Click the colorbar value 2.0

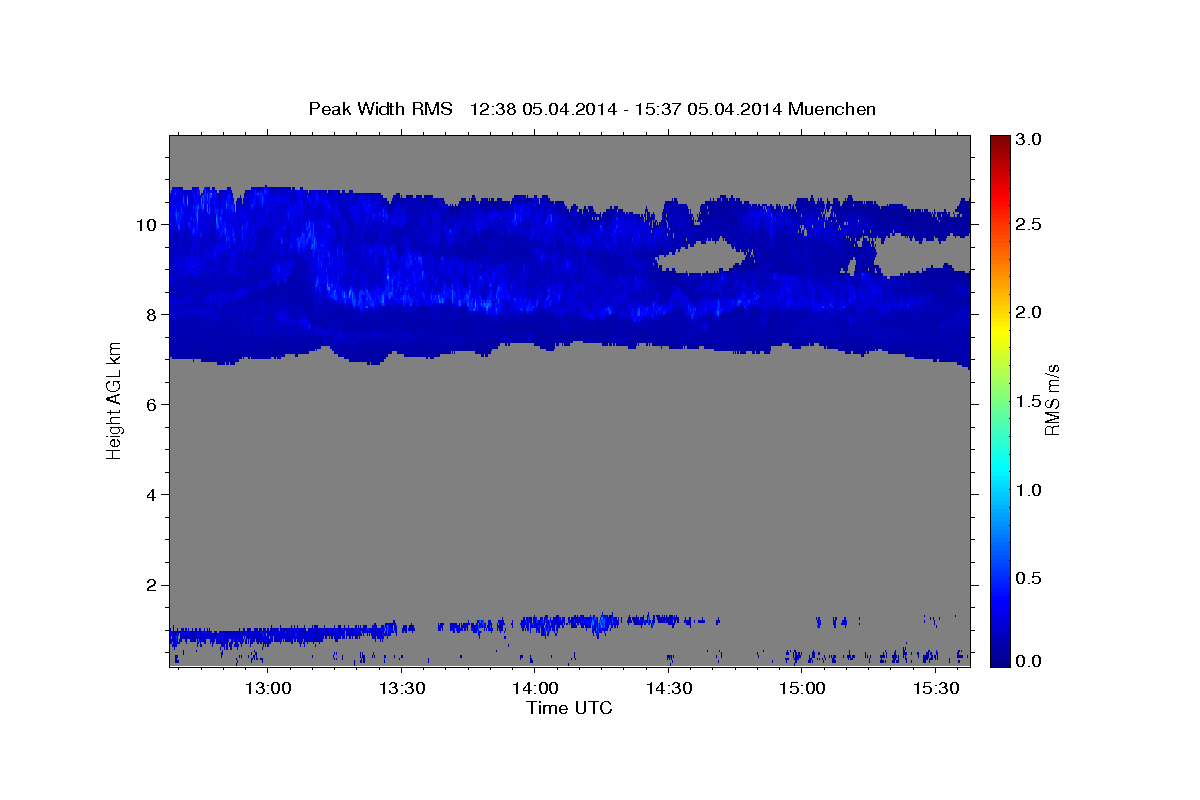(x=1029, y=312)
